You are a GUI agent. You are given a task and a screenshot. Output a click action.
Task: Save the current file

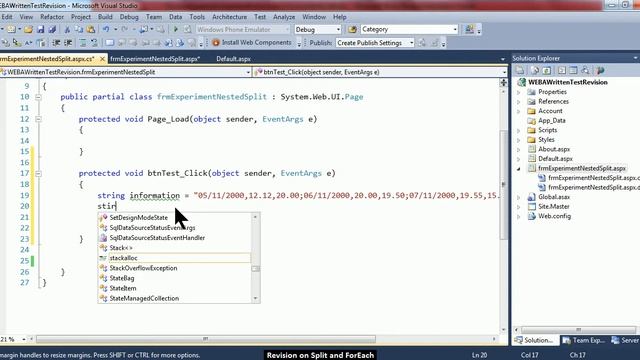pyautogui.click(x=40, y=29)
